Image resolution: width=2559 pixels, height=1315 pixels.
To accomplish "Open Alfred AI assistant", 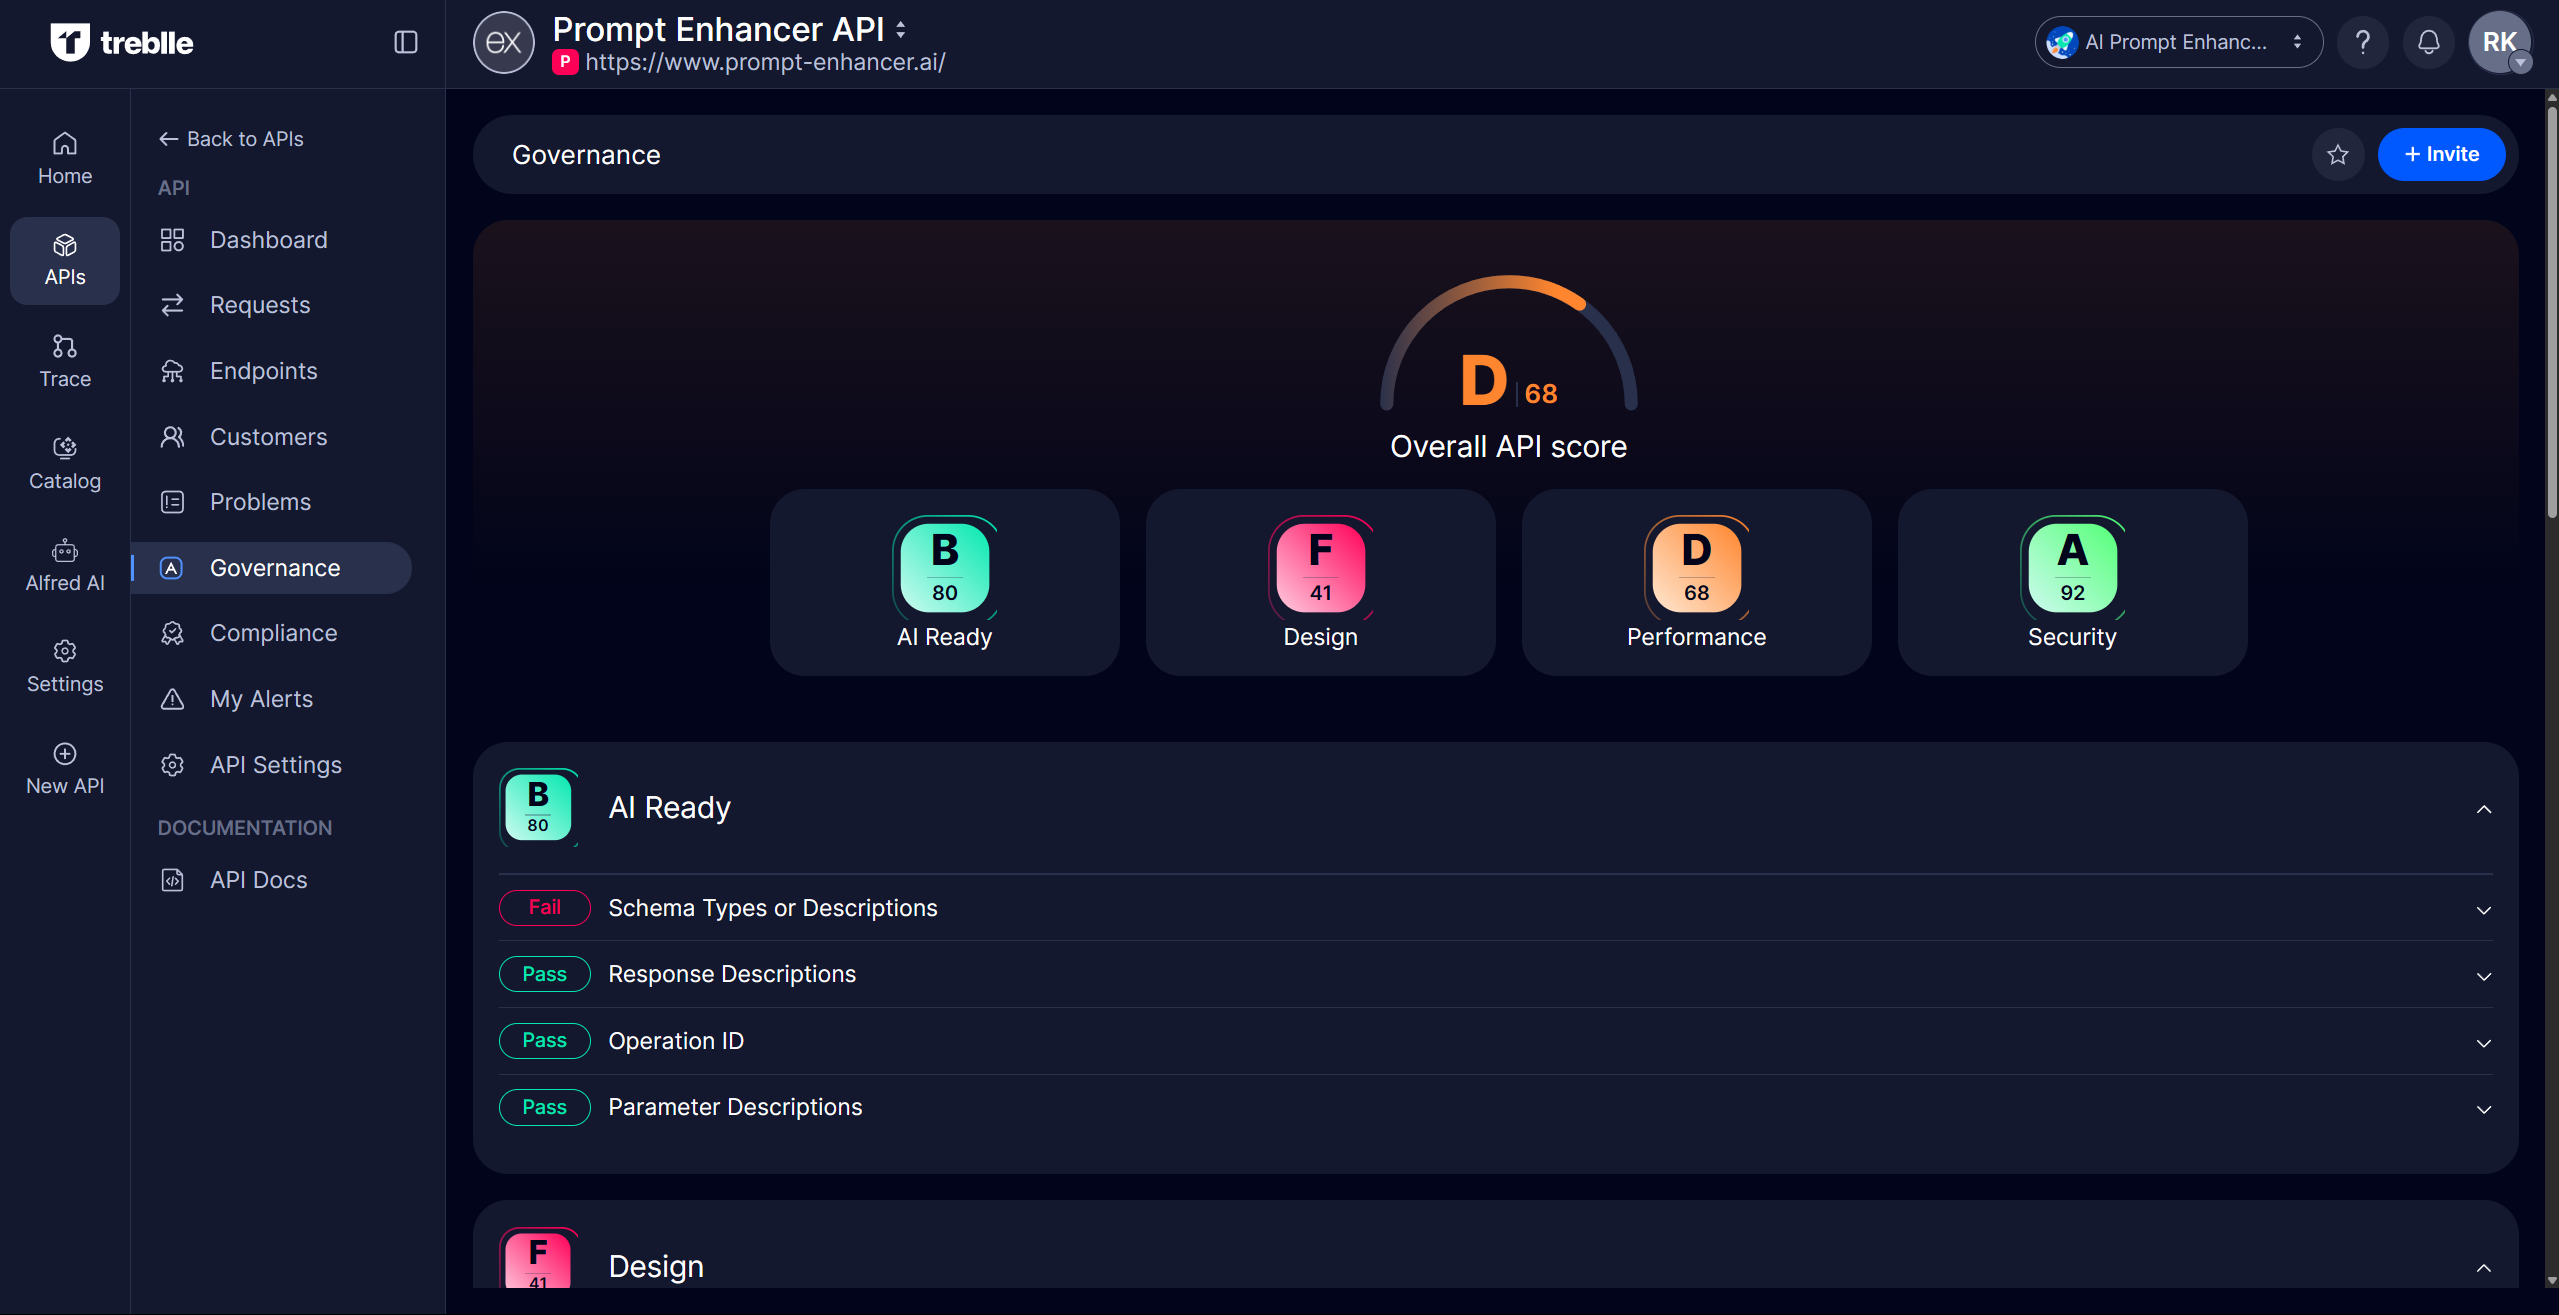I will [x=65, y=565].
